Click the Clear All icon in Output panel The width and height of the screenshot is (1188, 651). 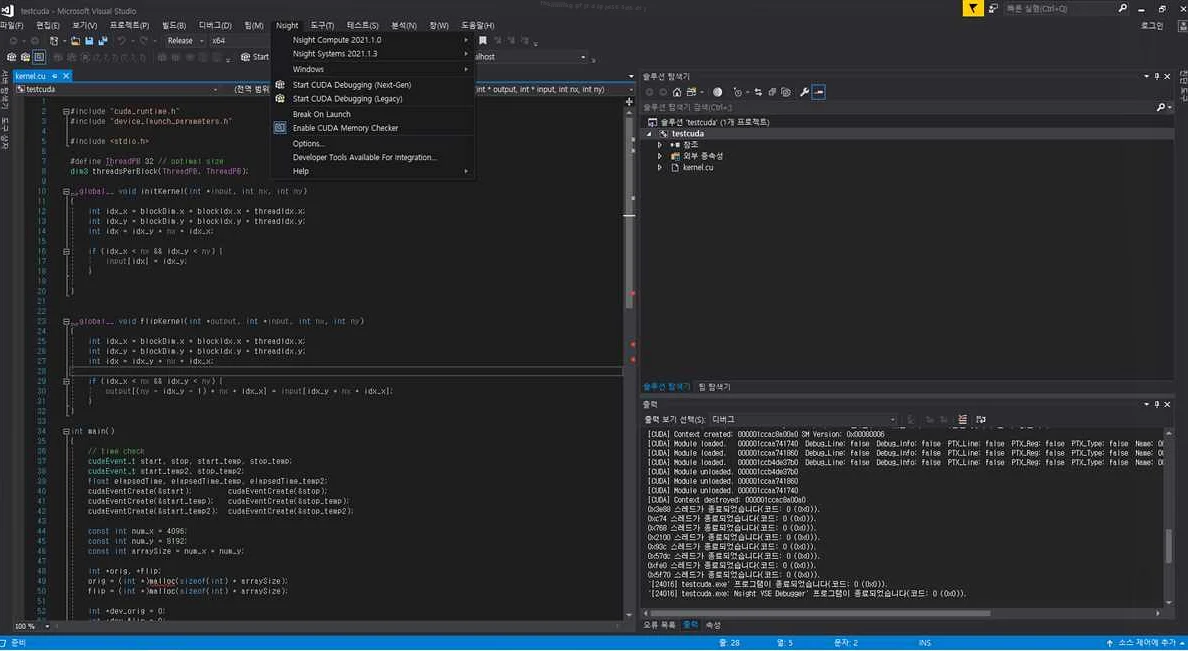click(x=962, y=419)
